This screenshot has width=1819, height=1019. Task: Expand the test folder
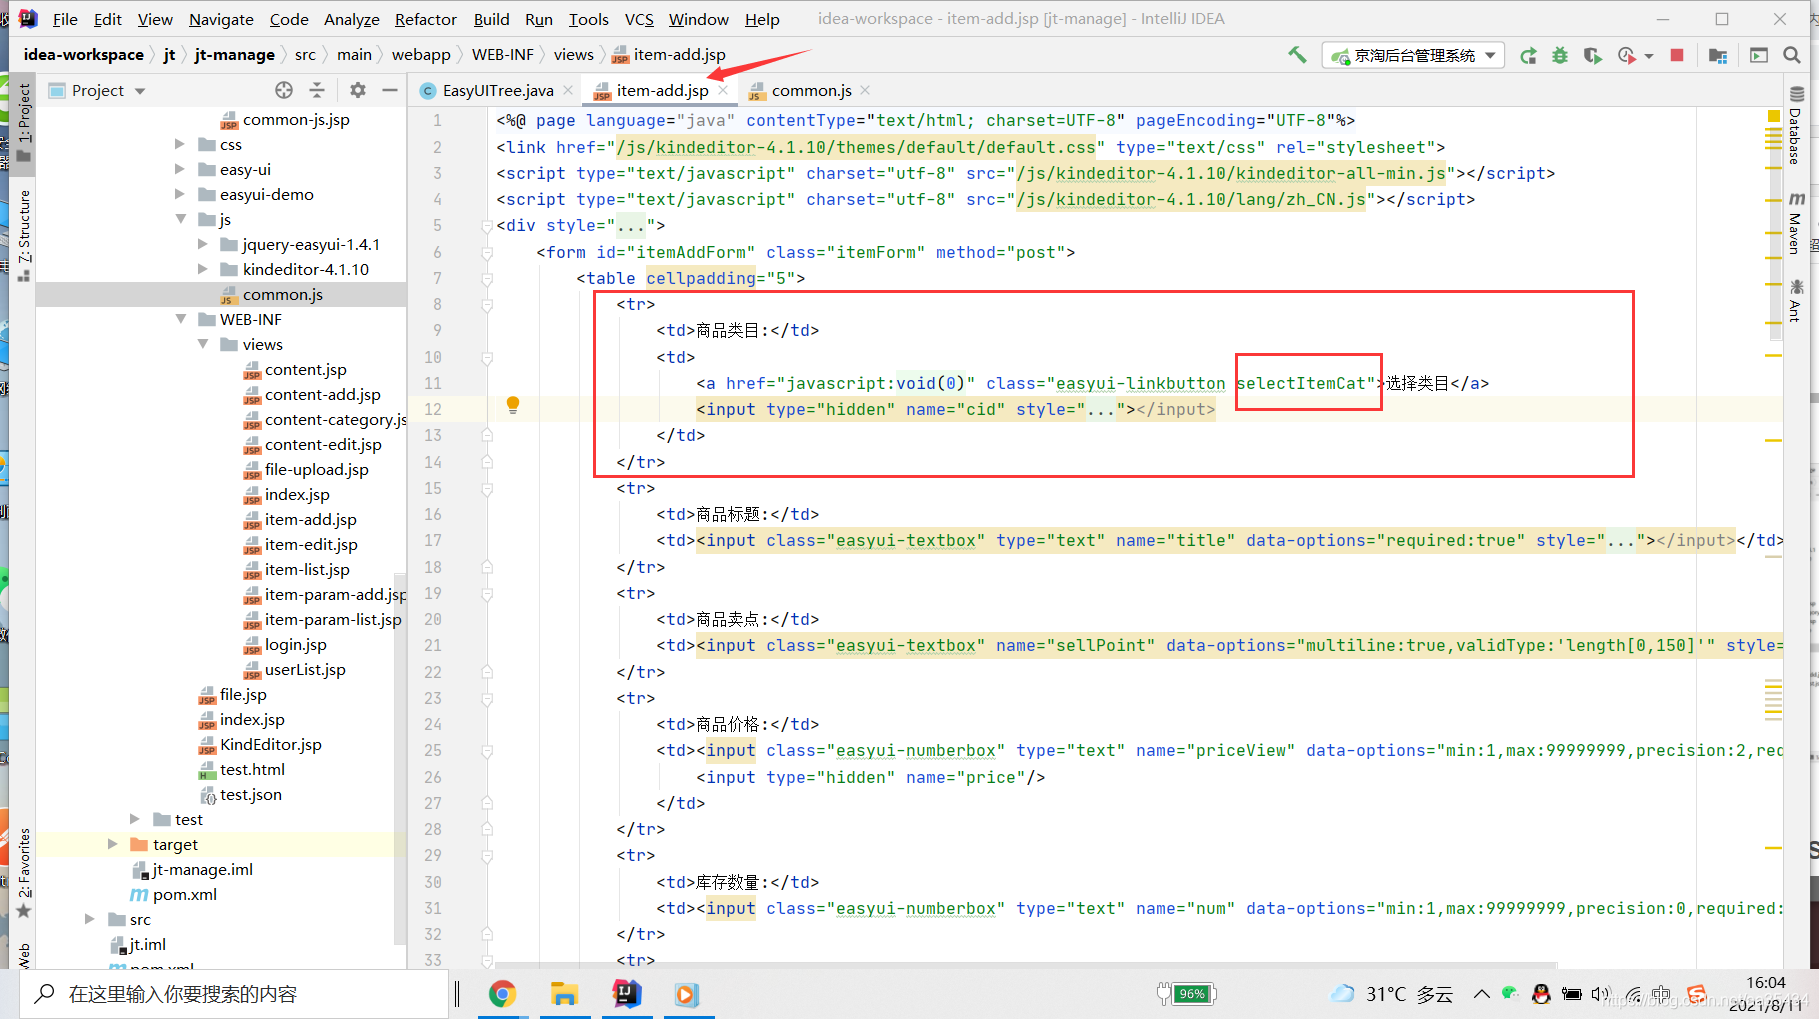click(x=135, y=819)
